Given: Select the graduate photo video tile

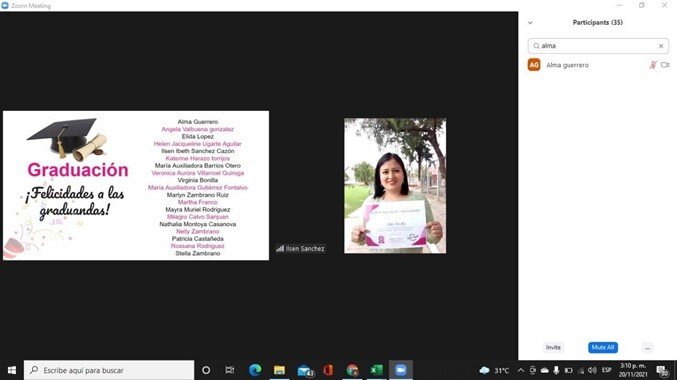Looking at the screenshot, I should pyautogui.click(x=395, y=186).
